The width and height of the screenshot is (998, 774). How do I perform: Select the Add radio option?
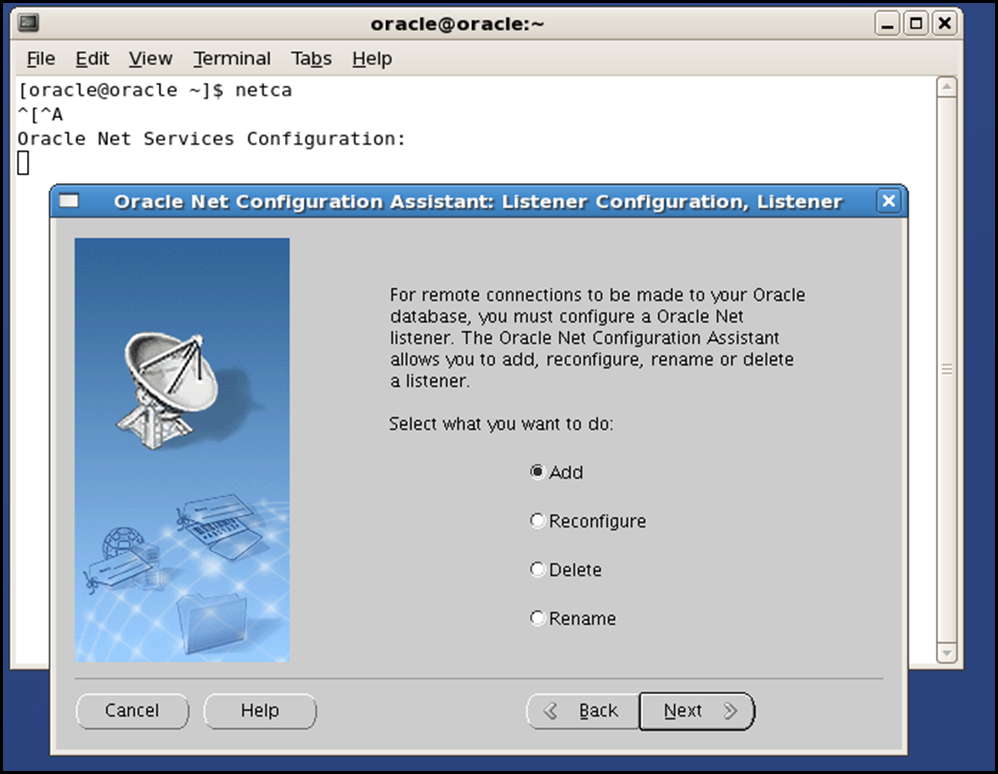coord(556,472)
